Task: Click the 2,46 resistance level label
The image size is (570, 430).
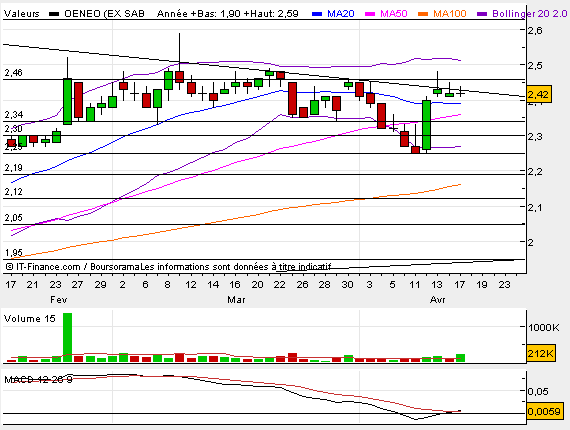Action: (13, 73)
